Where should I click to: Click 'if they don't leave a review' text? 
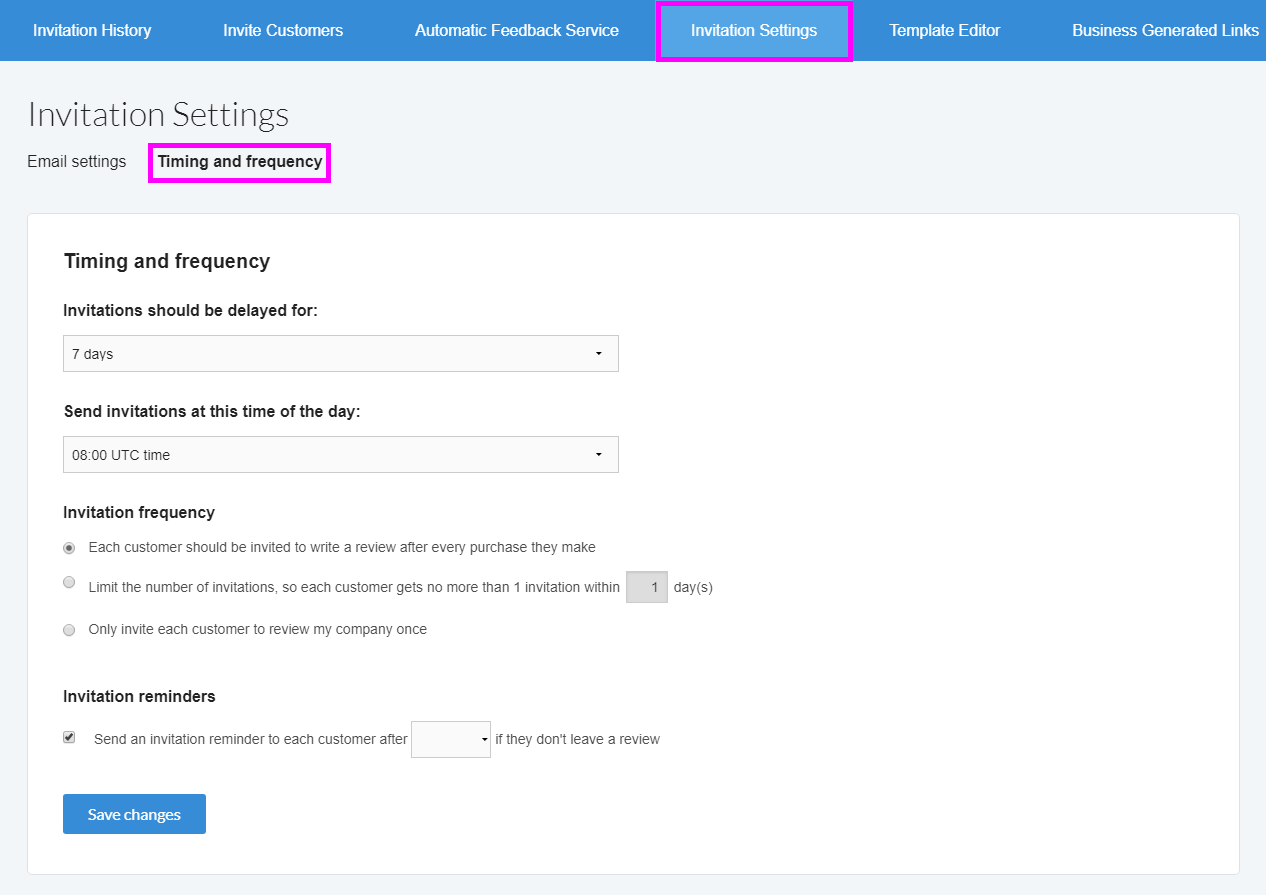pos(578,740)
